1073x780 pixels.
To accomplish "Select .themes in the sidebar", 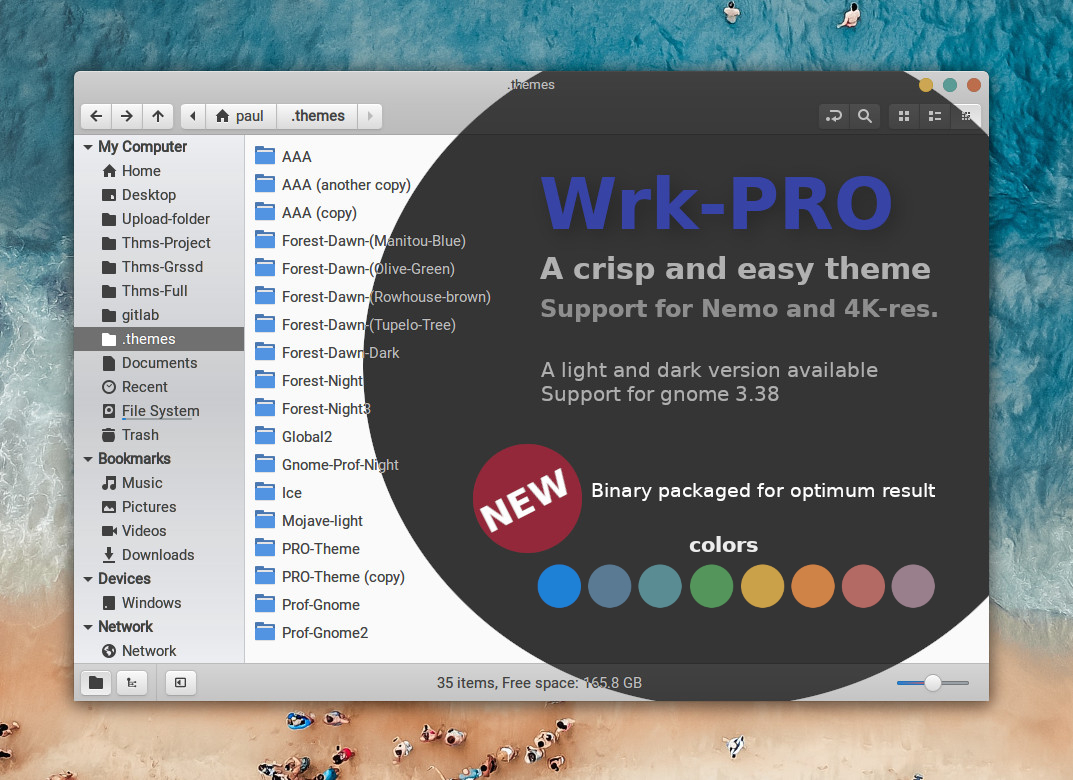I will click(x=159, y=339).
